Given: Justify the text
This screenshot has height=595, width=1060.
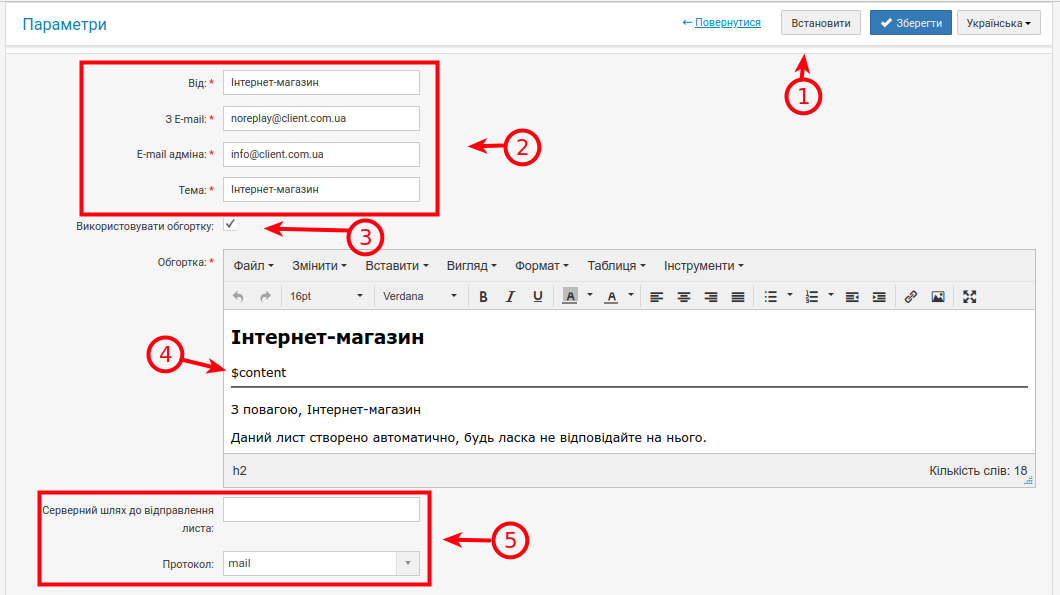Looking at the screenshot, I should coord(738,296).
